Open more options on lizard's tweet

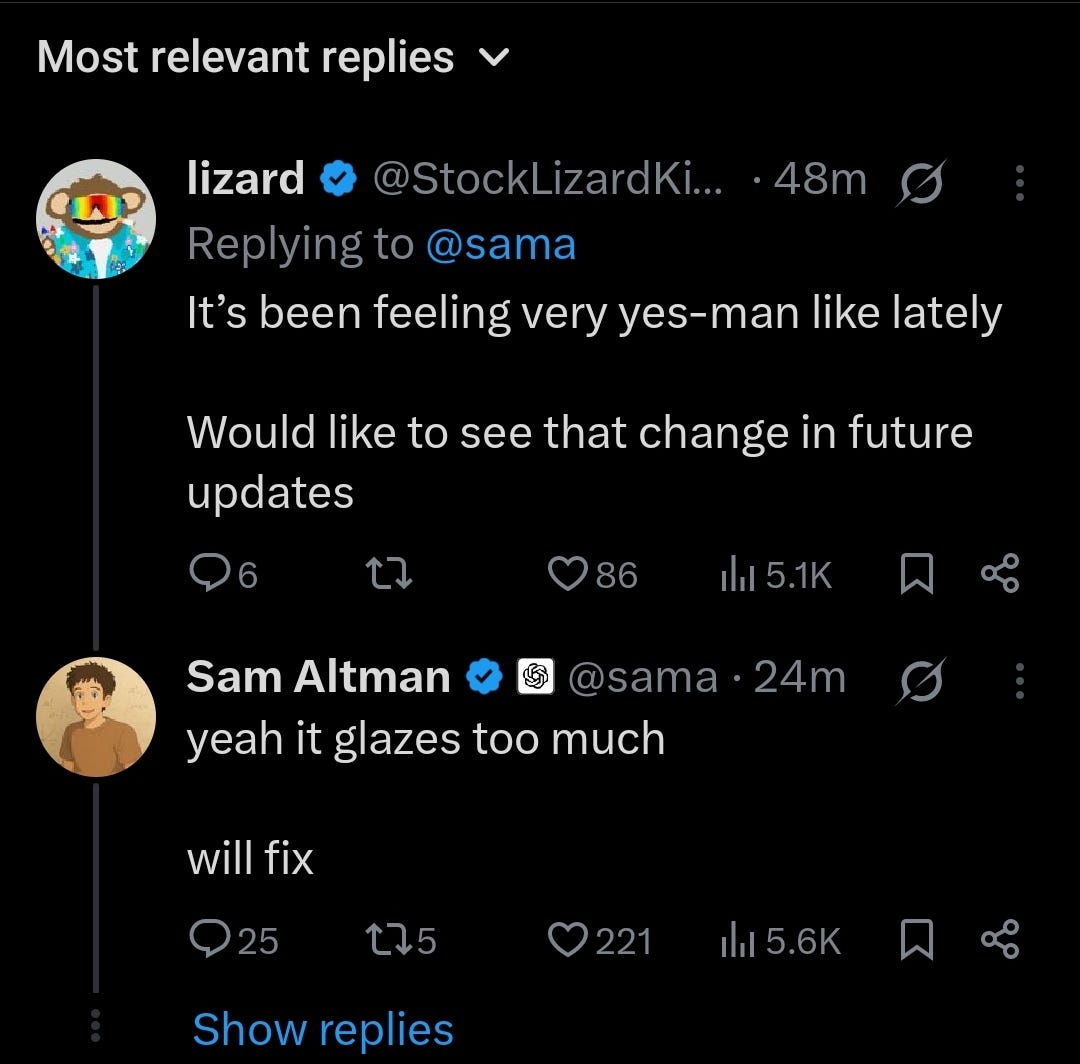pyautogui.click(x=1020, y=182)
